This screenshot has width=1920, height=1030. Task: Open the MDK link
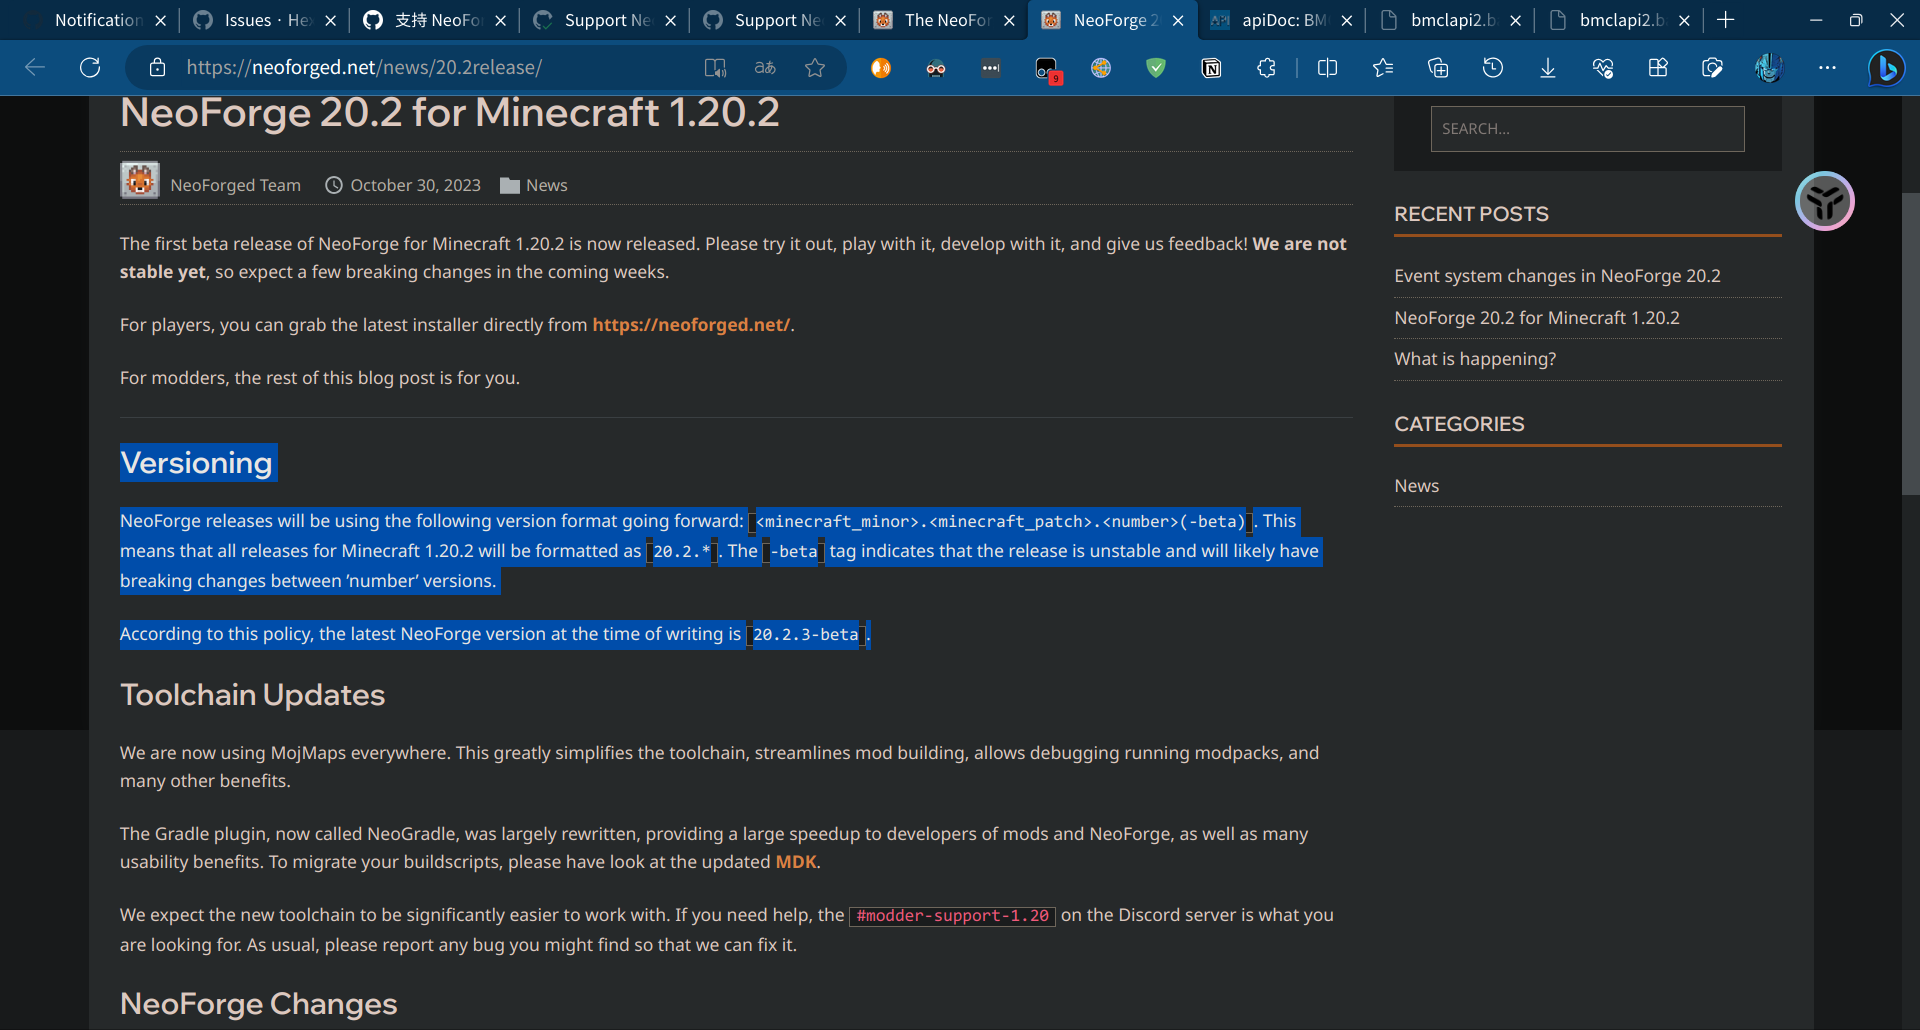pos(796,862)
